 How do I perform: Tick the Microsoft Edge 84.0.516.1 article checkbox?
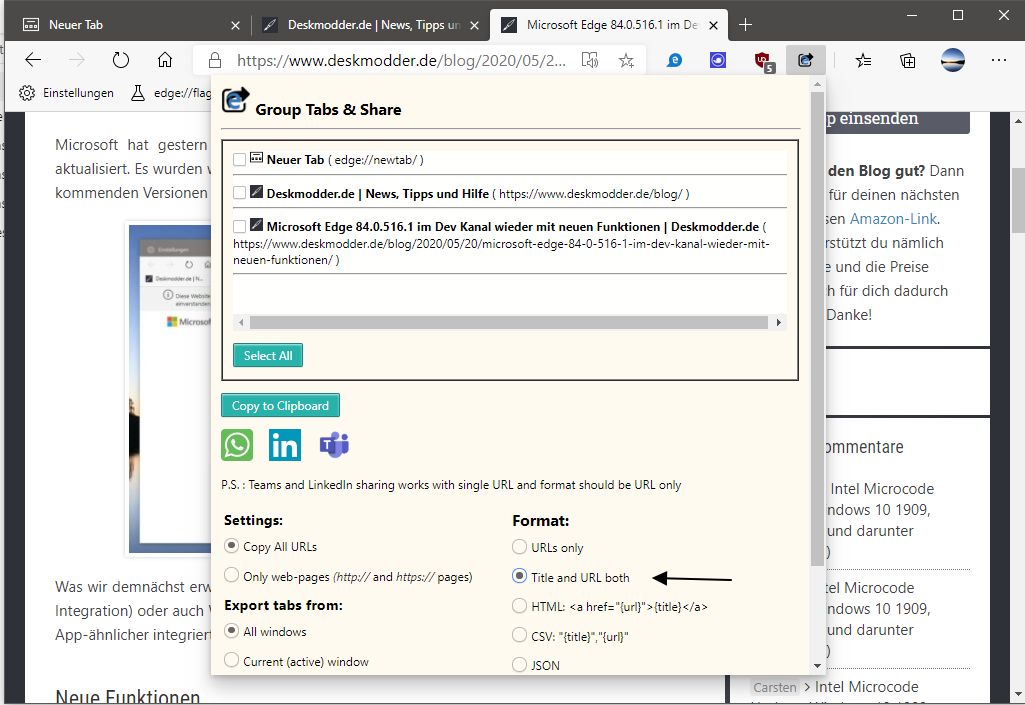point(239,226)
